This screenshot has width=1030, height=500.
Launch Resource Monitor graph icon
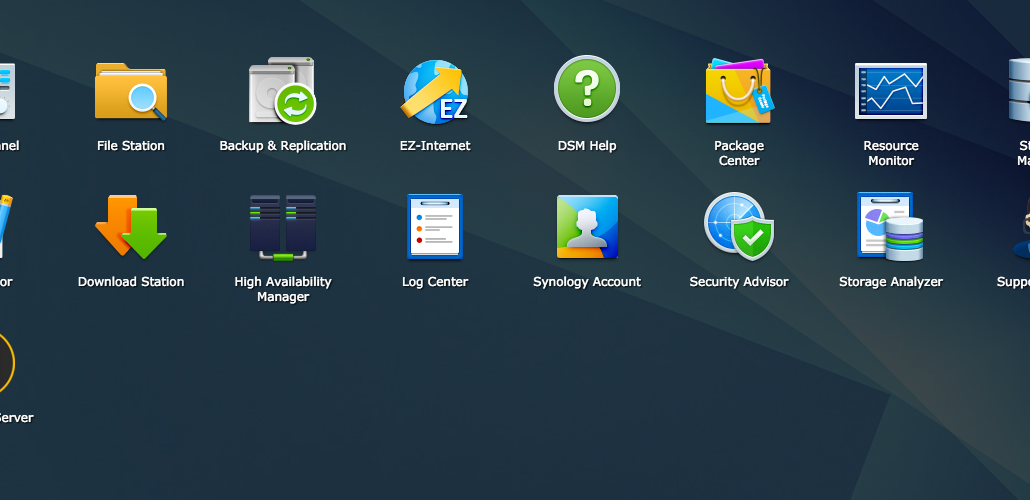(x=891, y=91)
